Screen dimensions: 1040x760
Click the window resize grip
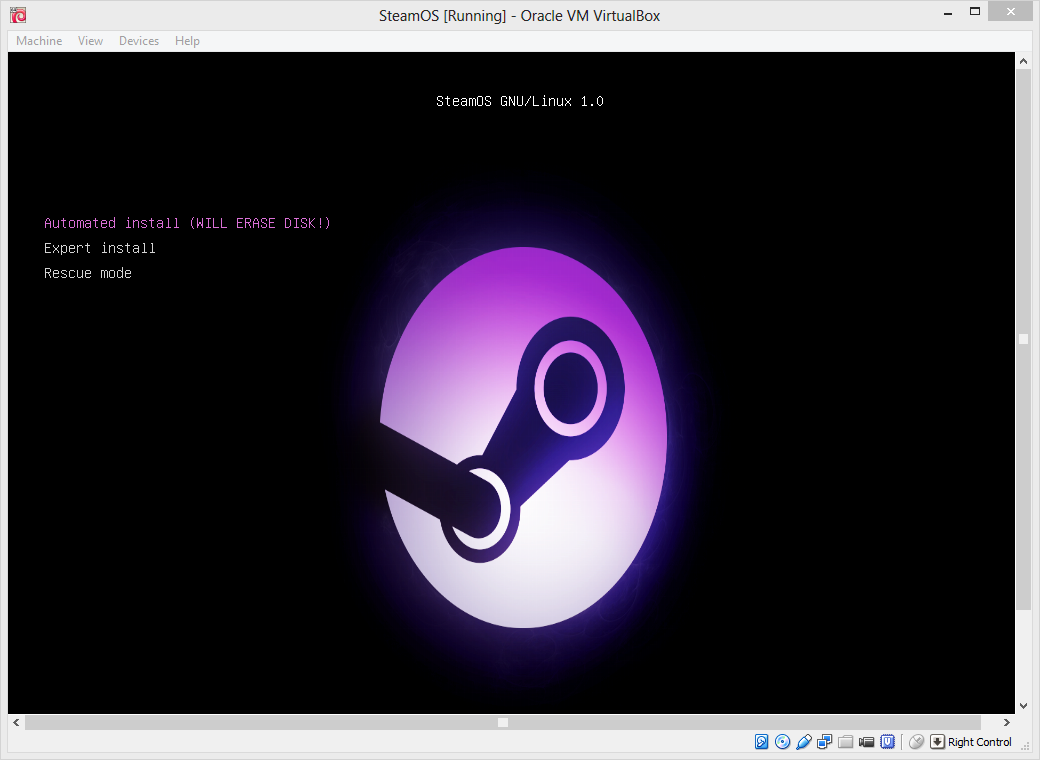[1025, 746]
